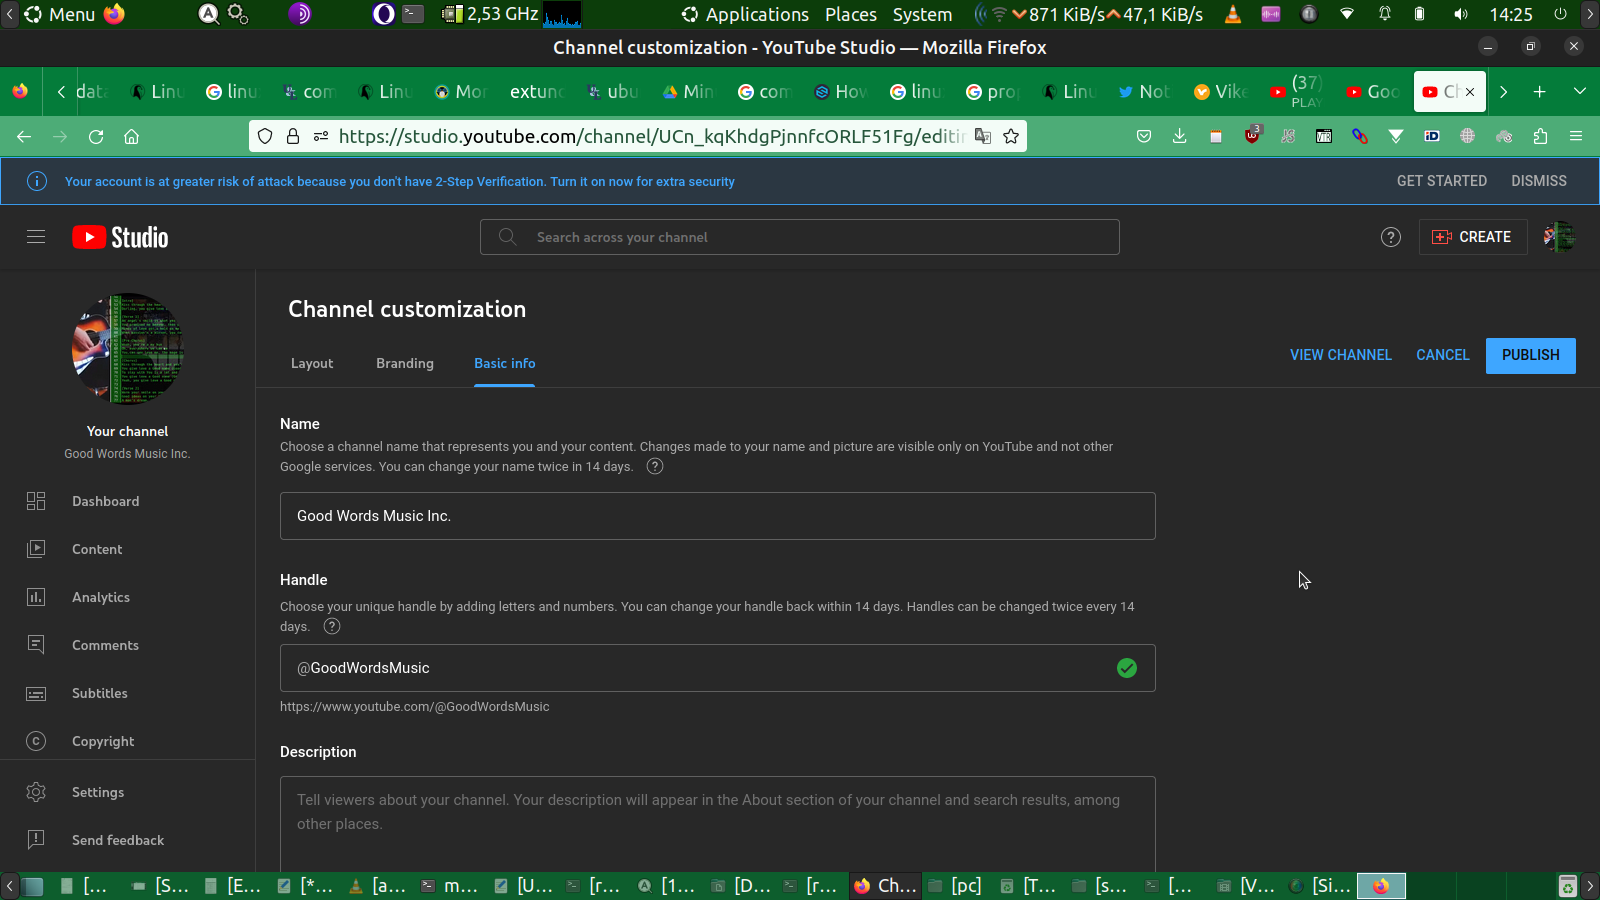This screenshot has width=1600, height=900.
Task: Switch to the Branding tab
Action: (x=404, y=363)
